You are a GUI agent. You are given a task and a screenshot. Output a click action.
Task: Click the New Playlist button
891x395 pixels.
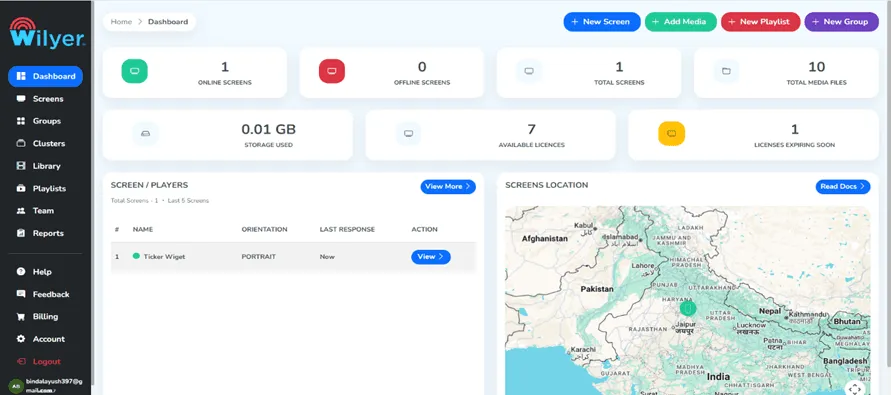760,22
